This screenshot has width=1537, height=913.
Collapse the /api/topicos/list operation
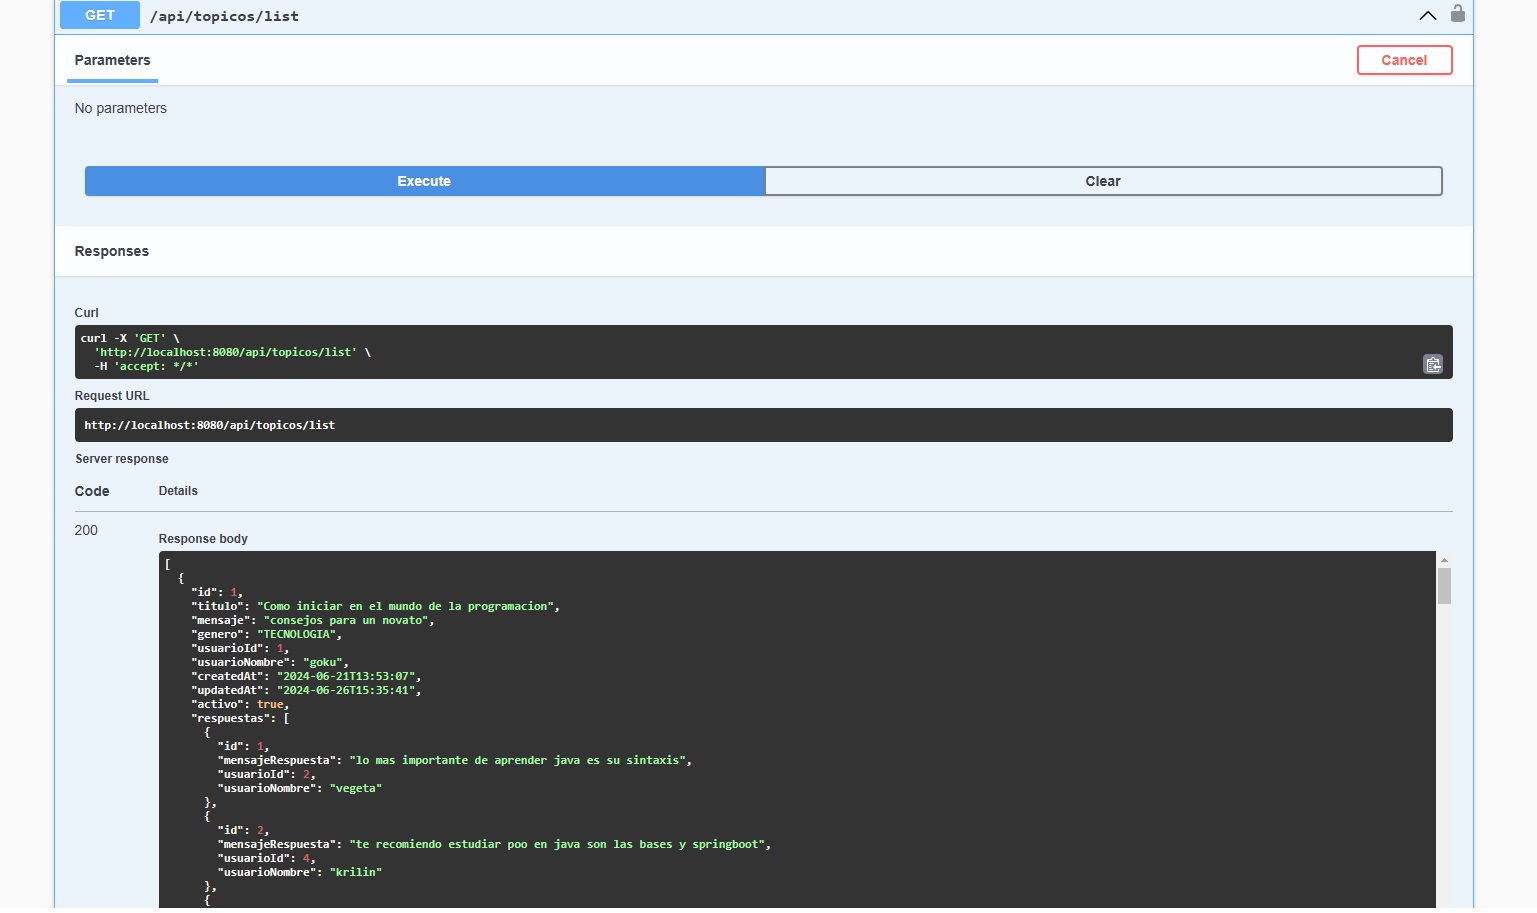click(1427, 15)
